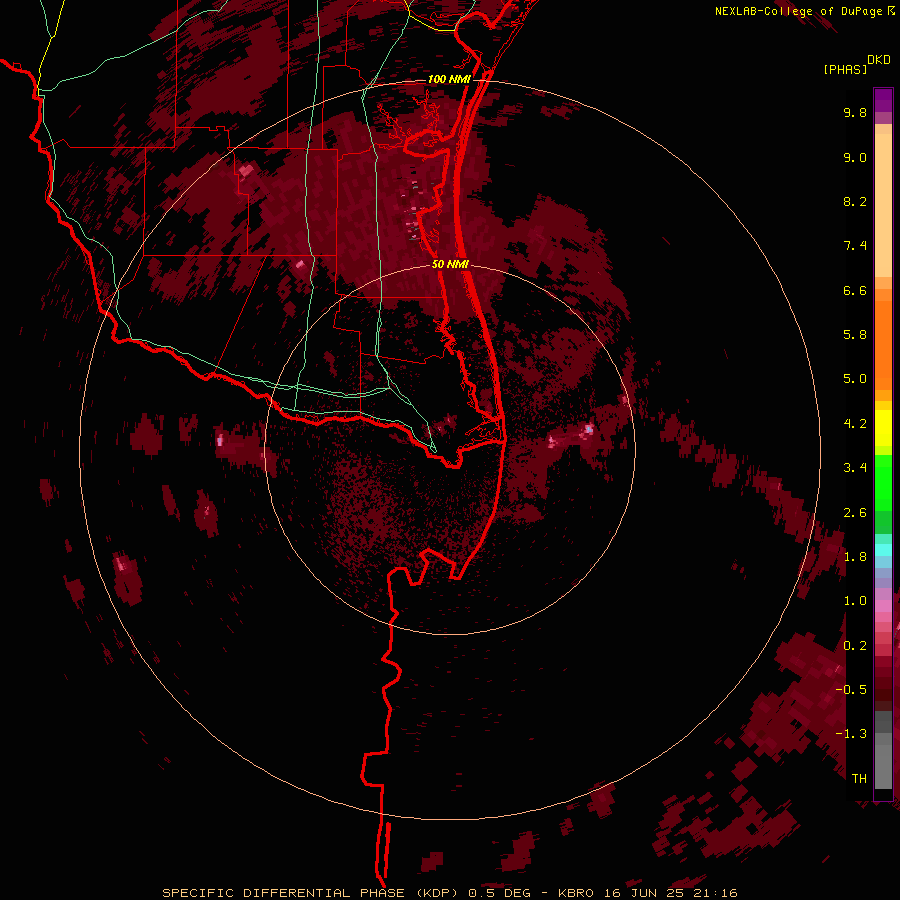Select the 9.0 value on color scale

coord(855,157)
